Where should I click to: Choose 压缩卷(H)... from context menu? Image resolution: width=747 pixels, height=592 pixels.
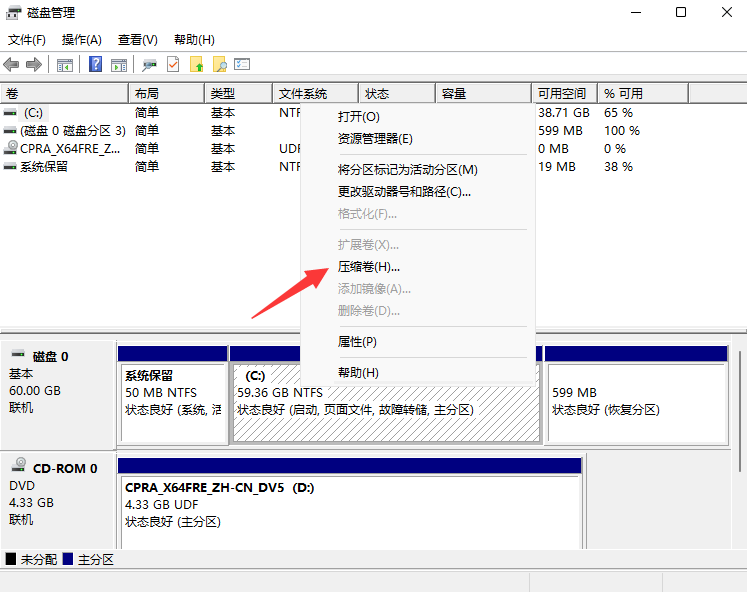tap(369, 267)
